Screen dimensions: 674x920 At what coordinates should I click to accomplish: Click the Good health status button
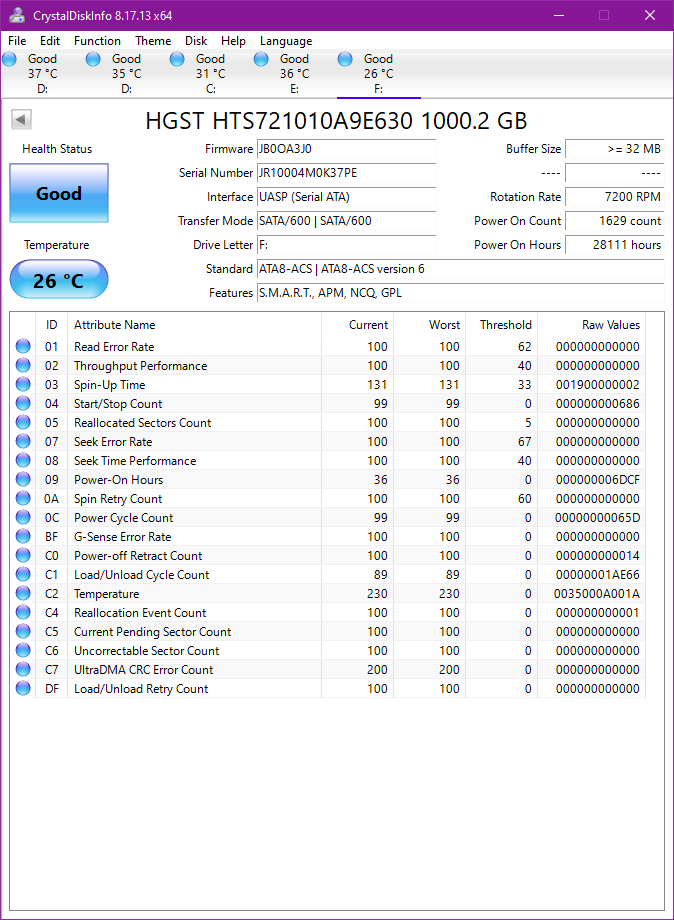tap(59, 193)
